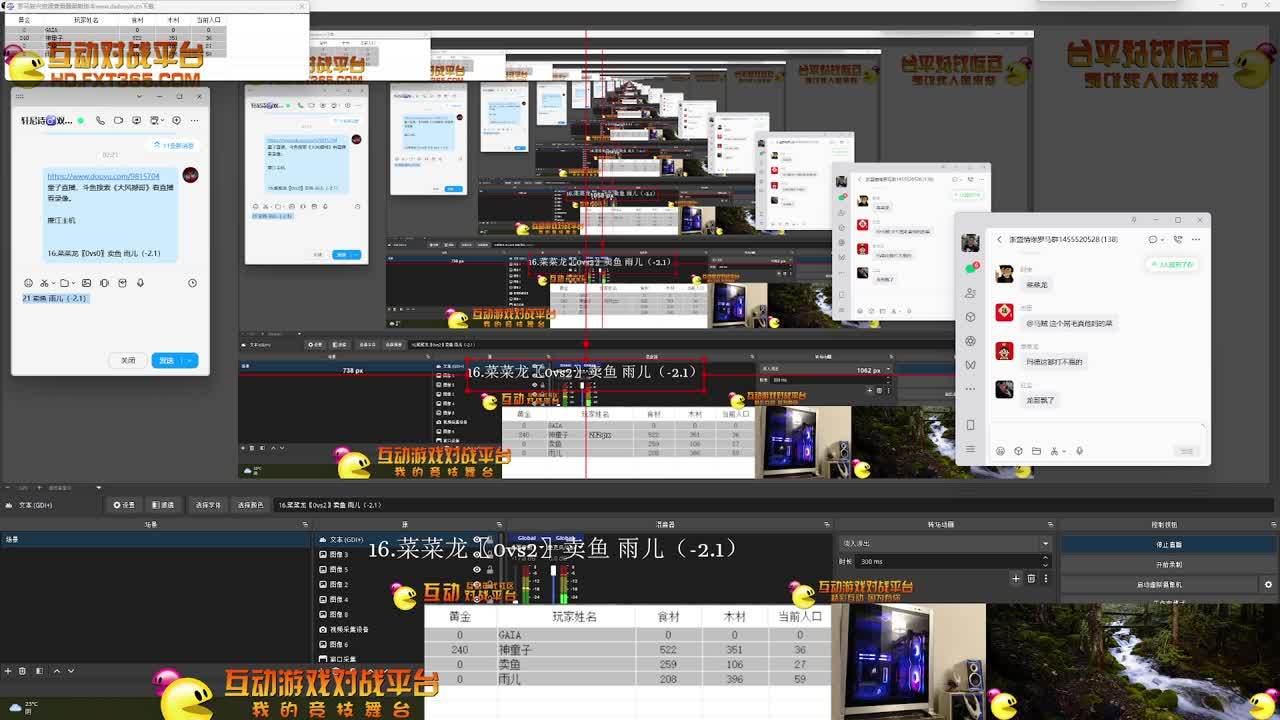Screen dimensions: 1280x720
Task: Start a video call in QQ chat
Action: 118,120
